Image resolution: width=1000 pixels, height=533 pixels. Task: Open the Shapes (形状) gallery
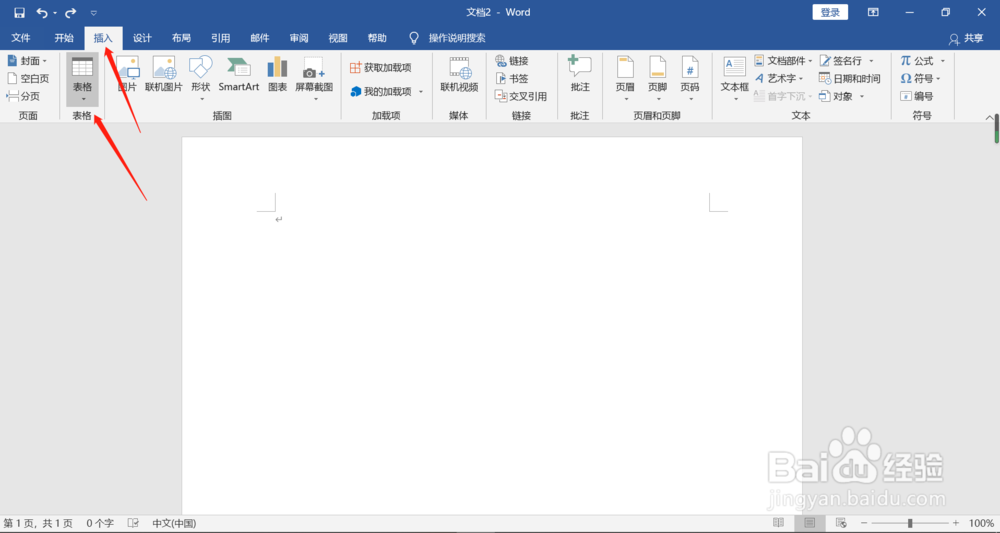tap(201, 78)
